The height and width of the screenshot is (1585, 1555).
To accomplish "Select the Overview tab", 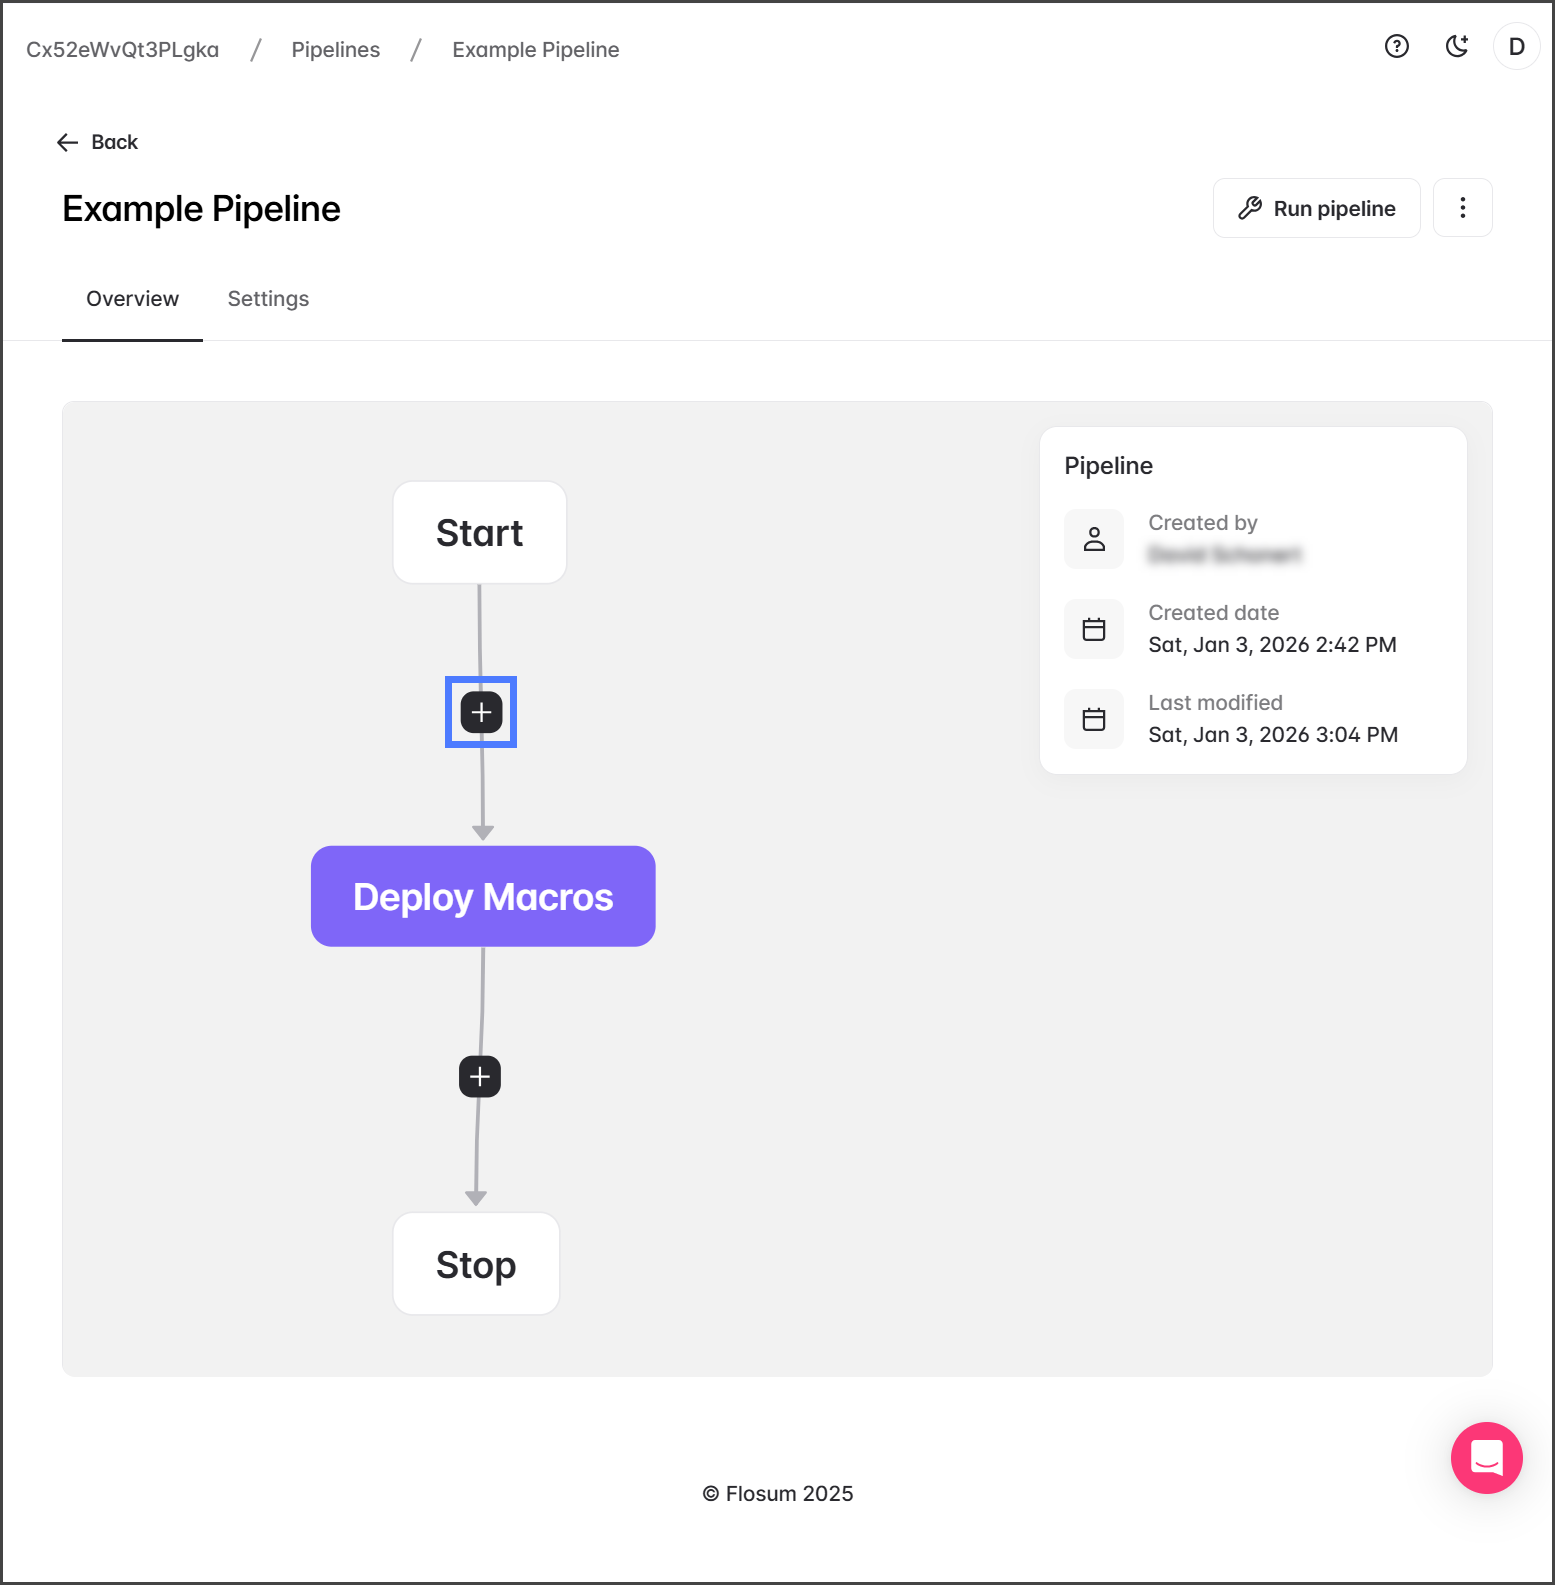I will [132, 299].
